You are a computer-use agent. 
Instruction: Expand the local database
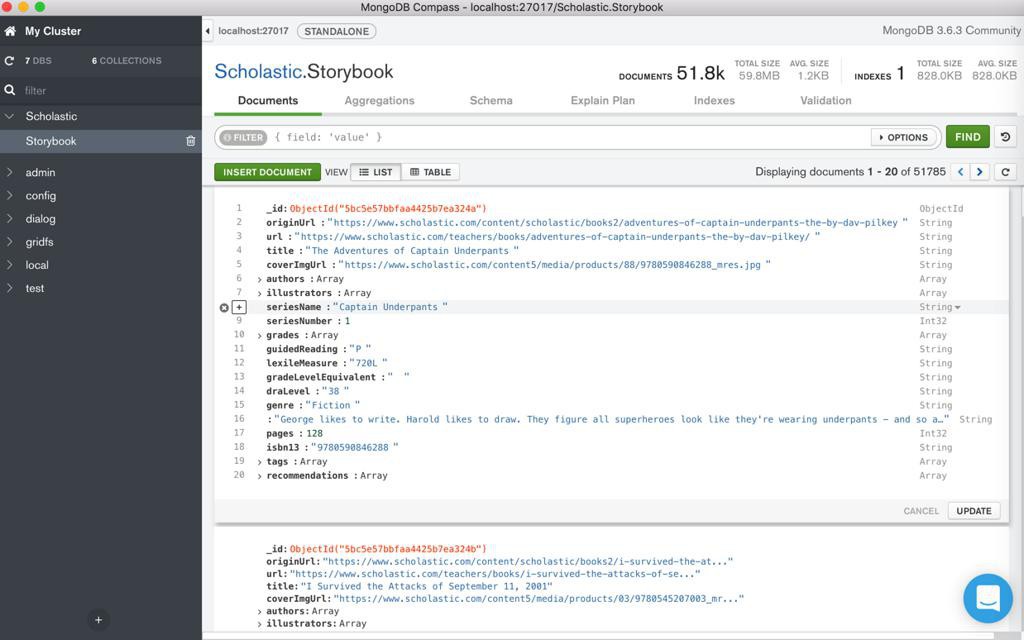pyautogui.click(x=9, y=265)
